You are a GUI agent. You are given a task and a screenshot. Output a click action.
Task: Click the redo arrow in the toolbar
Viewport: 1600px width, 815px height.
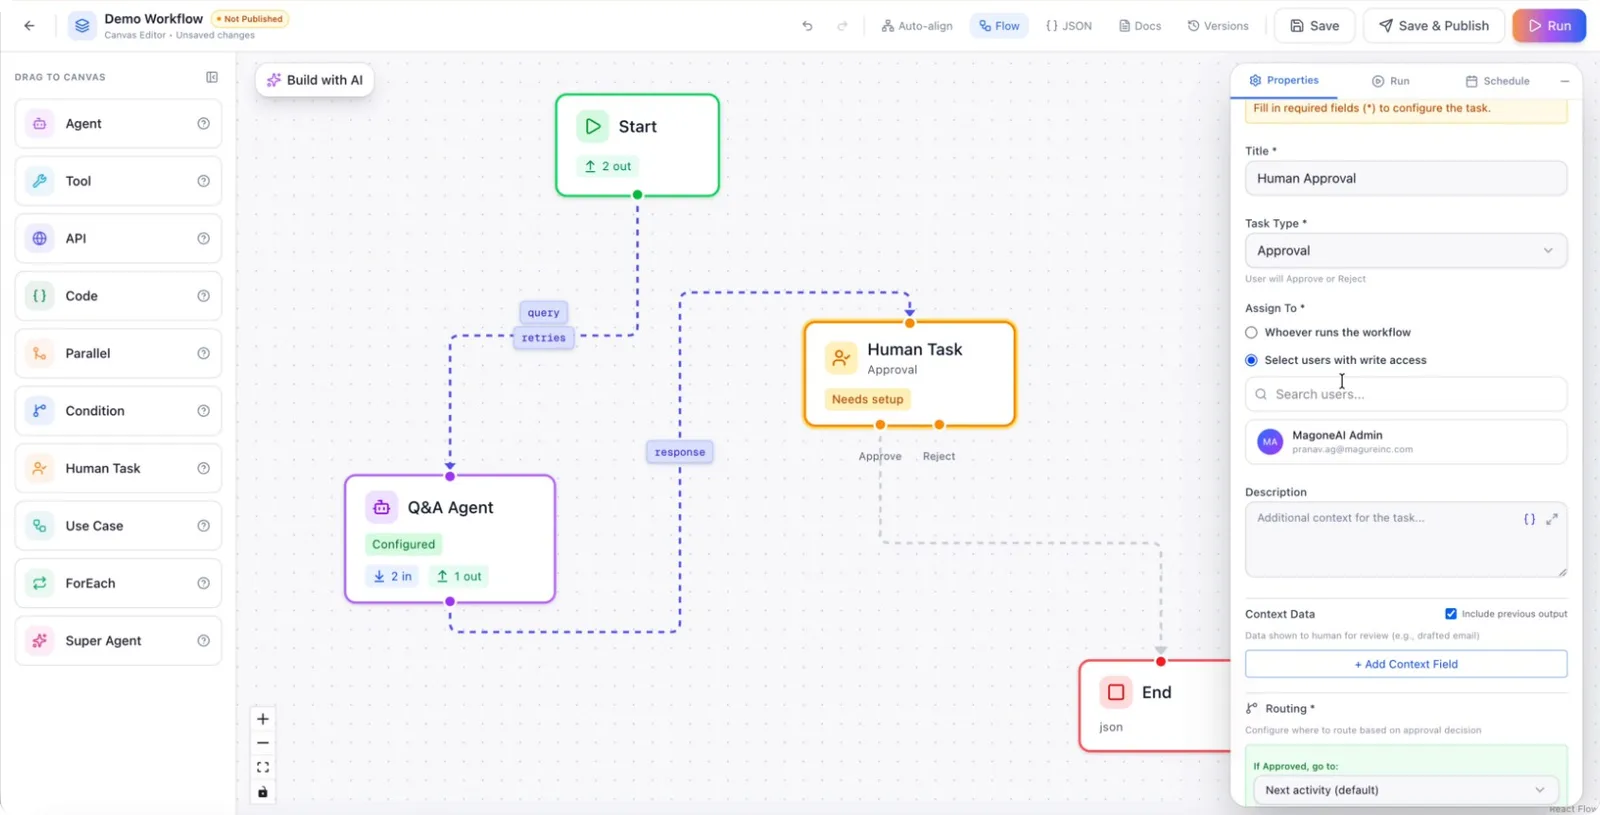pyautogui.click(x=842, y=26)
